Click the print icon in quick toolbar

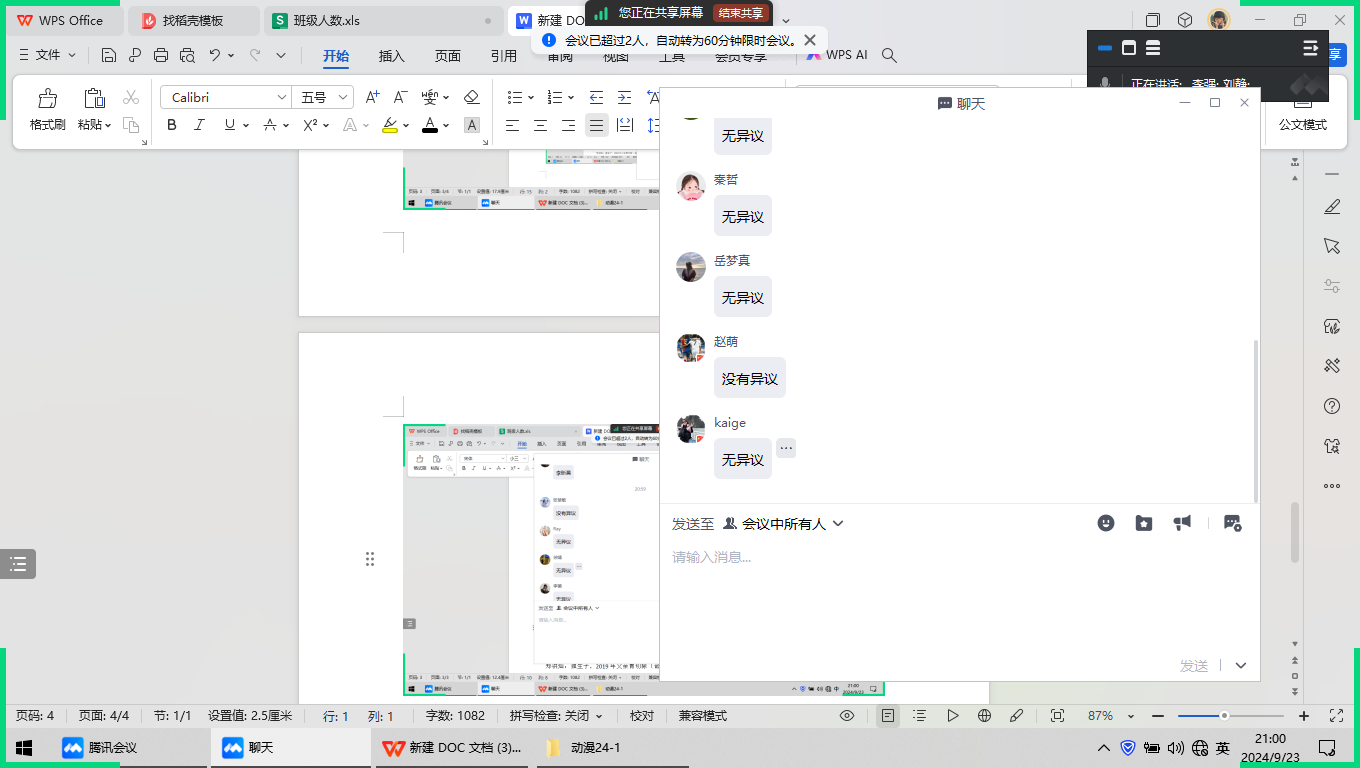[x=161, y=56]
